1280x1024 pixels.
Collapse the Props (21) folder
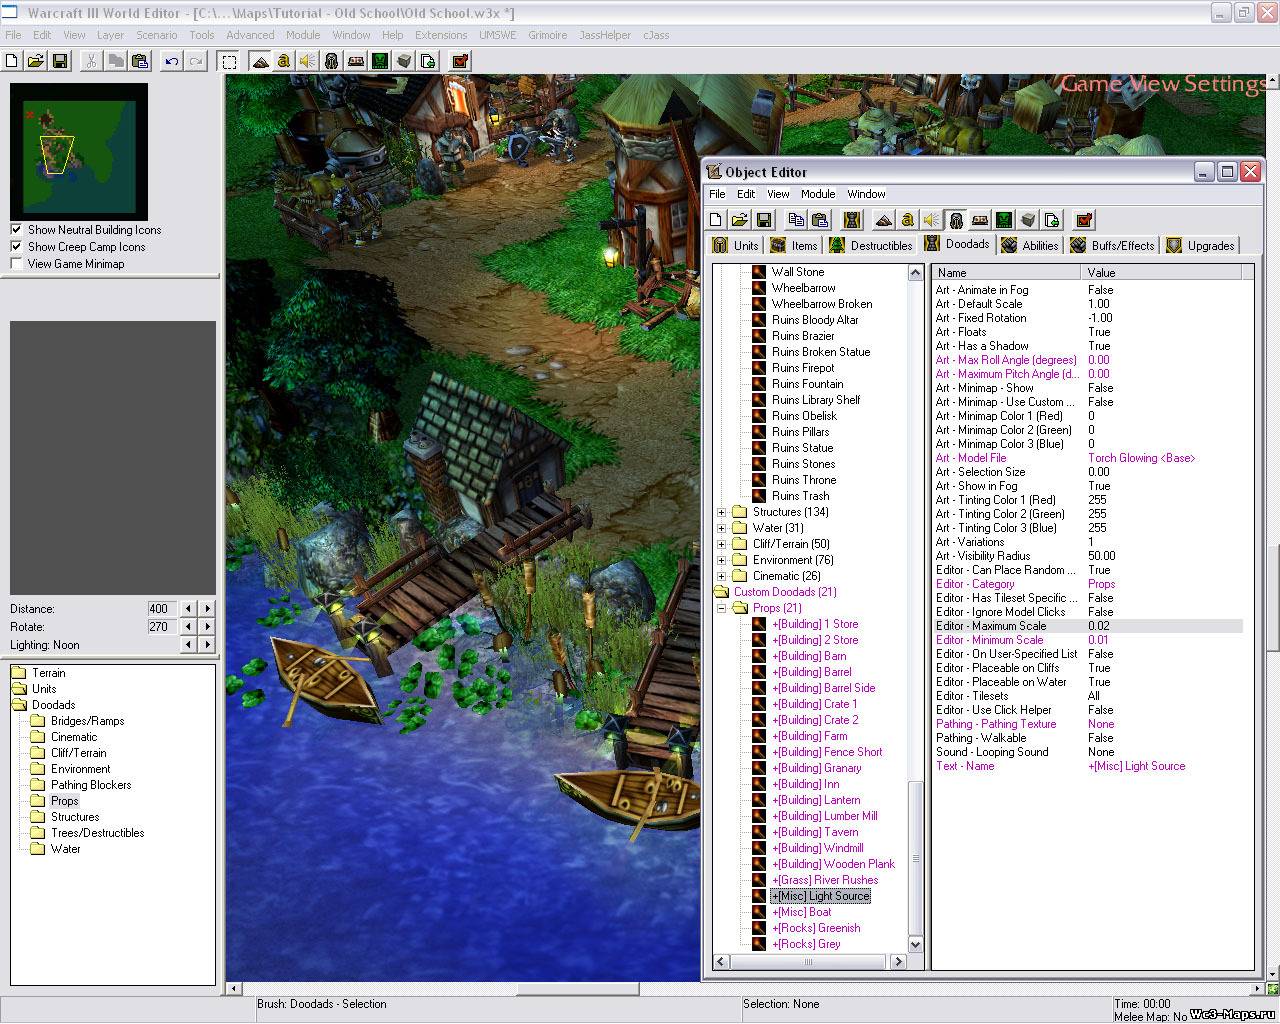coord(721,608)
